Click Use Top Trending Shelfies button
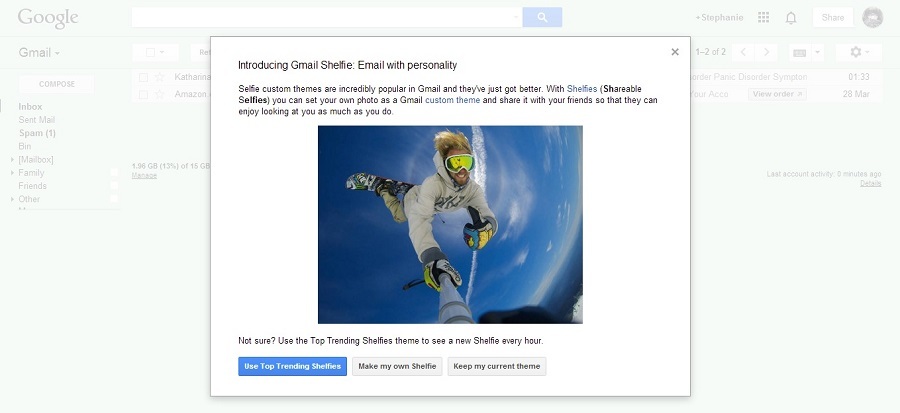This screenshot has height=413, width=900. tap(292, 366)
